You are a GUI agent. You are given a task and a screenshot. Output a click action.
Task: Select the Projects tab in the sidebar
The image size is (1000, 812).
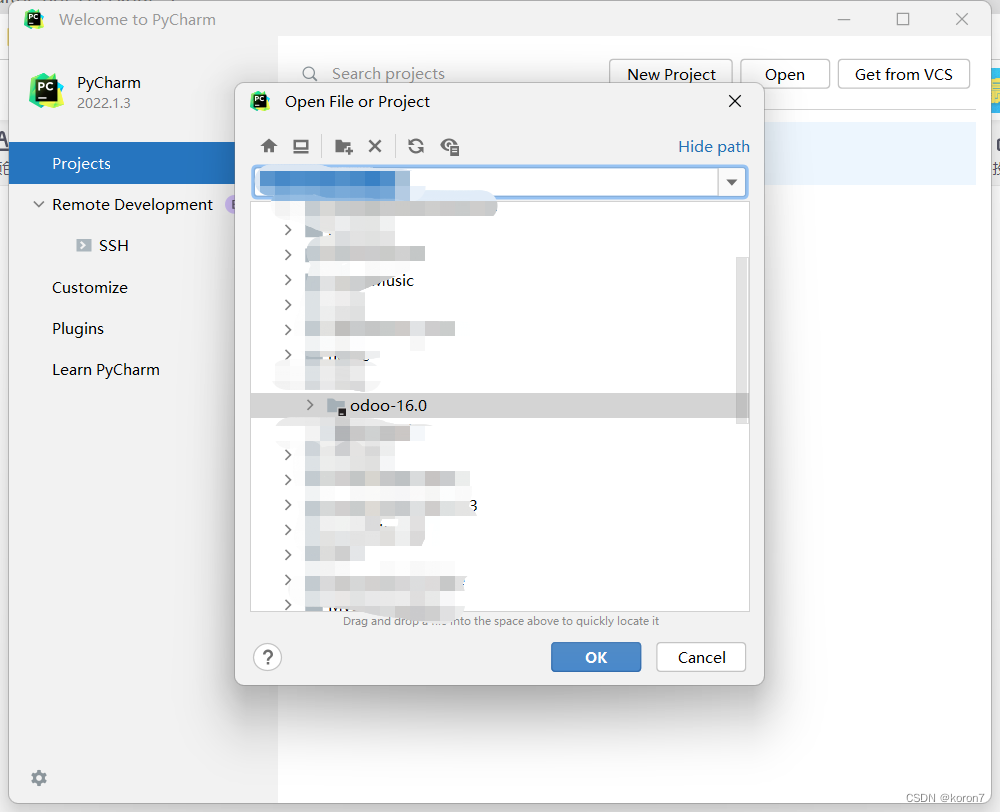tap(81, 163)
